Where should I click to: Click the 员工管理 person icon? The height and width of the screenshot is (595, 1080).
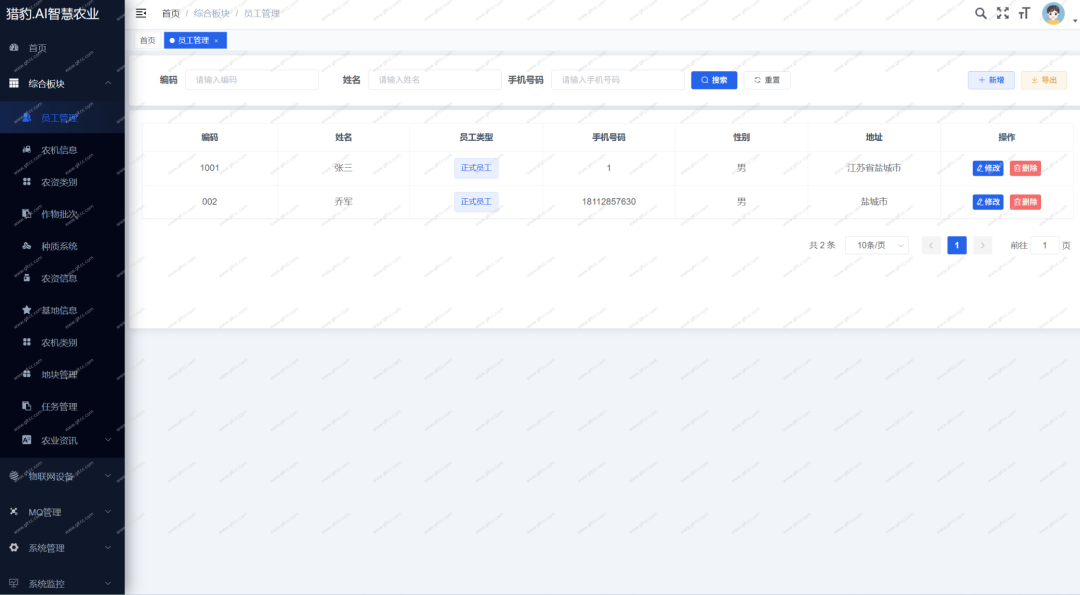pyautogui.click(x=26, y=117)
